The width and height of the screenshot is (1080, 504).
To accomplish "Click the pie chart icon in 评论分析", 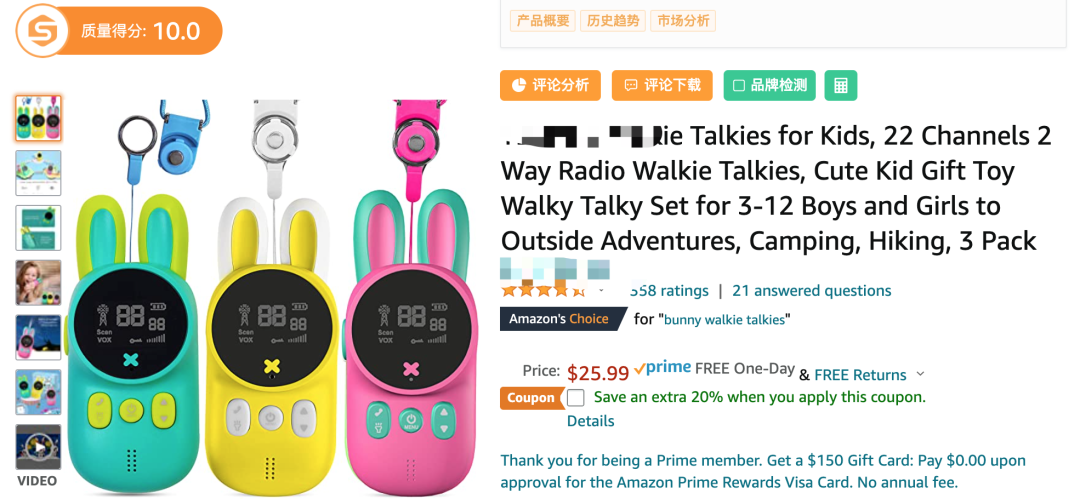I will (x=518, y=85).
